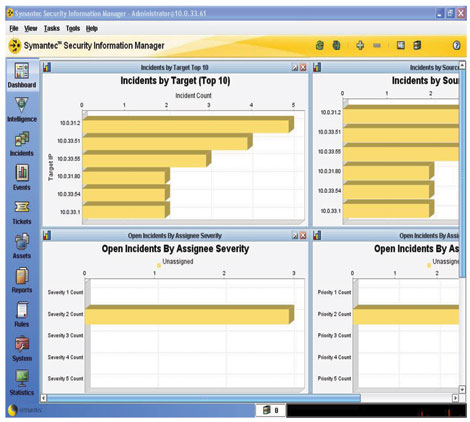Image resolution: width=470 pixels, height=422 pixels.
Task: Click the Severity 2 Count bar
Action: tap(189, 314)
